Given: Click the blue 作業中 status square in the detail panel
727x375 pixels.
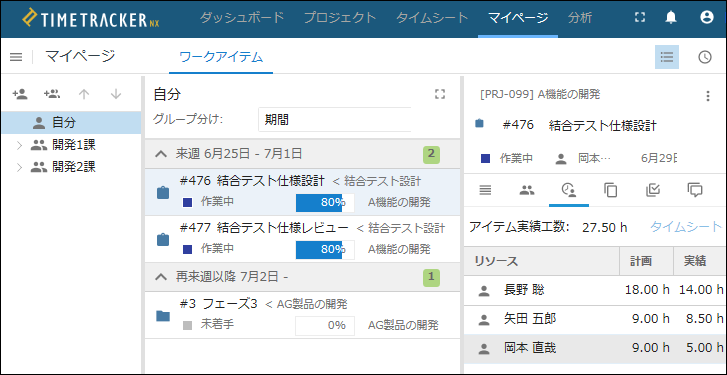Looking at the screenshot, I should [485, 159].
